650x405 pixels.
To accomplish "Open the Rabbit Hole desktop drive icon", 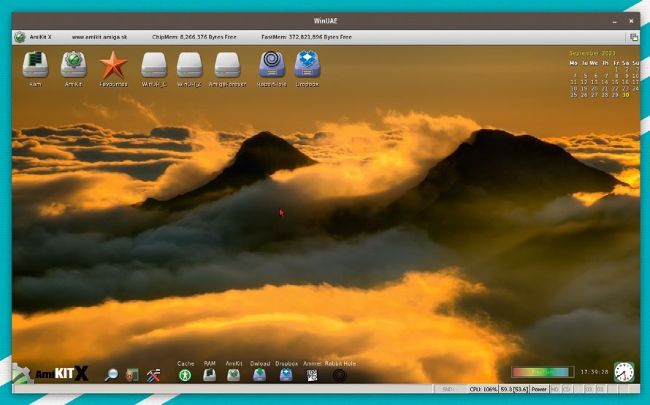I will (271, 66).
